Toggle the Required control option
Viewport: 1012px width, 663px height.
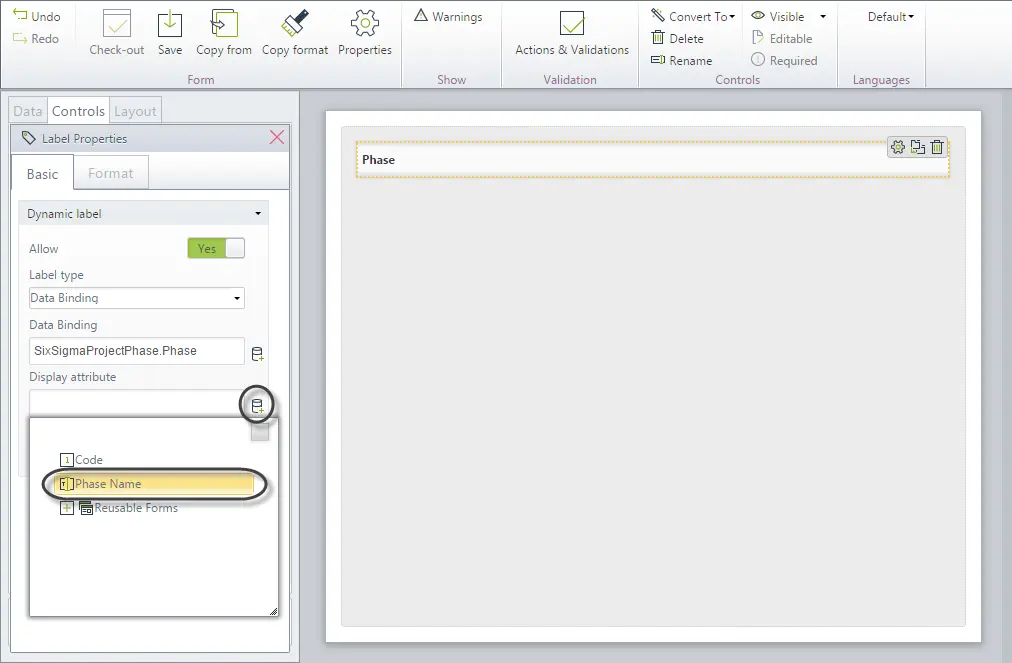pos(784,61)
